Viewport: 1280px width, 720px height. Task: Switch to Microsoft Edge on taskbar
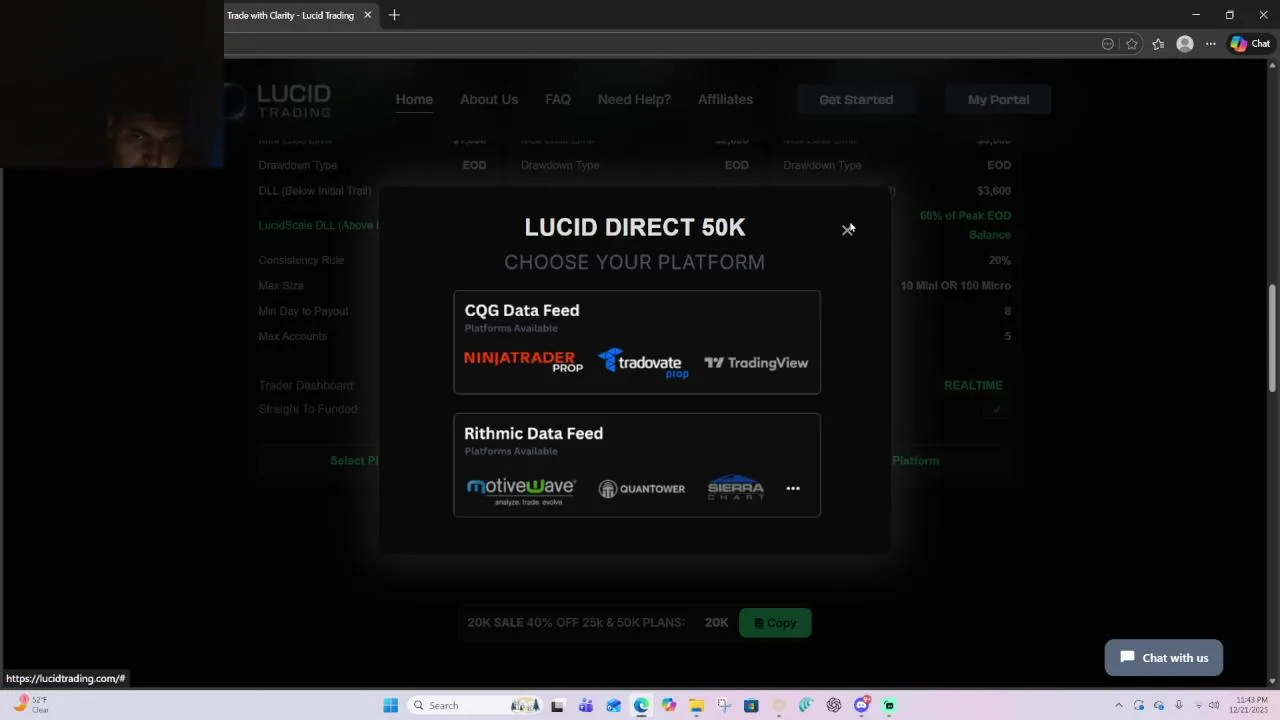click(x=641, y=706)
